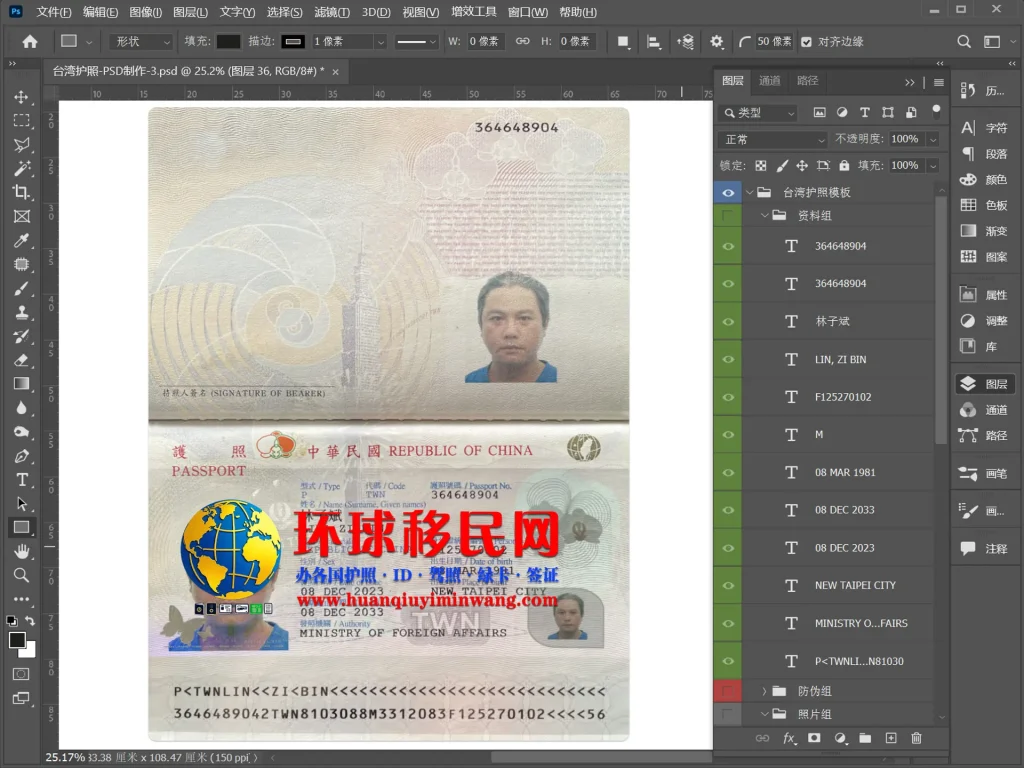Hide the NEW TAIPEI CITY layer
This screenshot has height=768, width=1024.
pos(728,586)
